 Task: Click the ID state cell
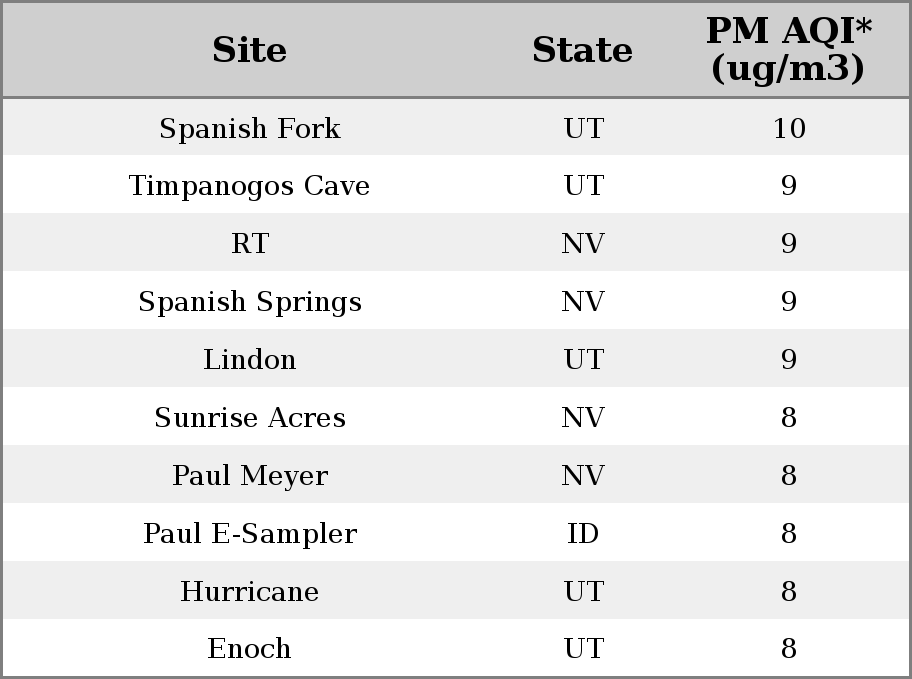[x=583, y=534]
